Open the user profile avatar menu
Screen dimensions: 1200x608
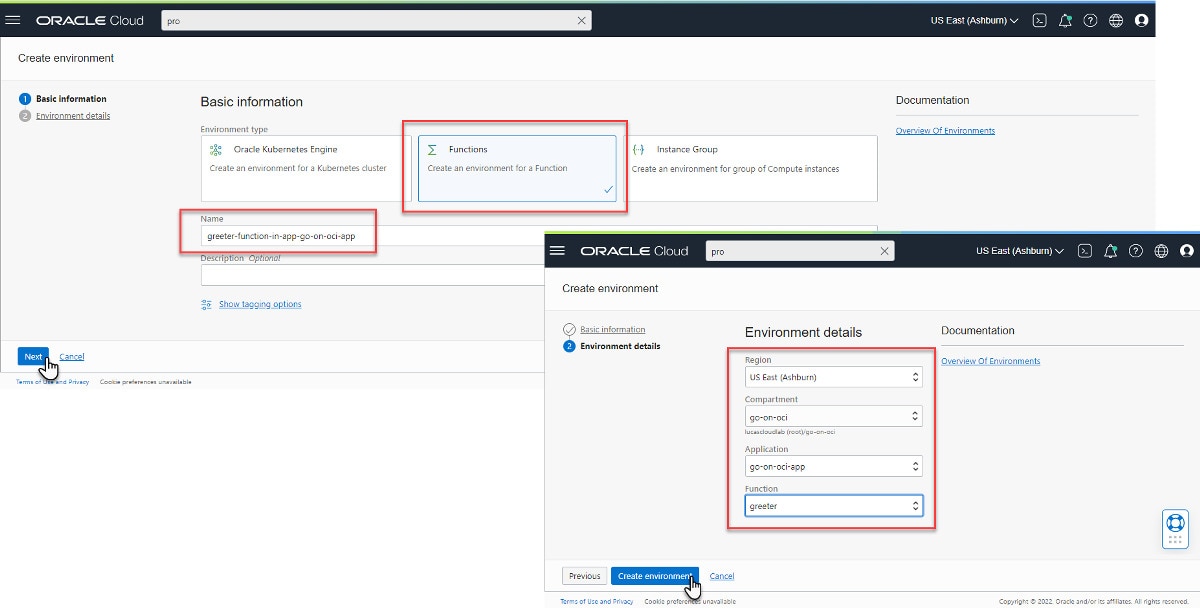click(1141, 20)
